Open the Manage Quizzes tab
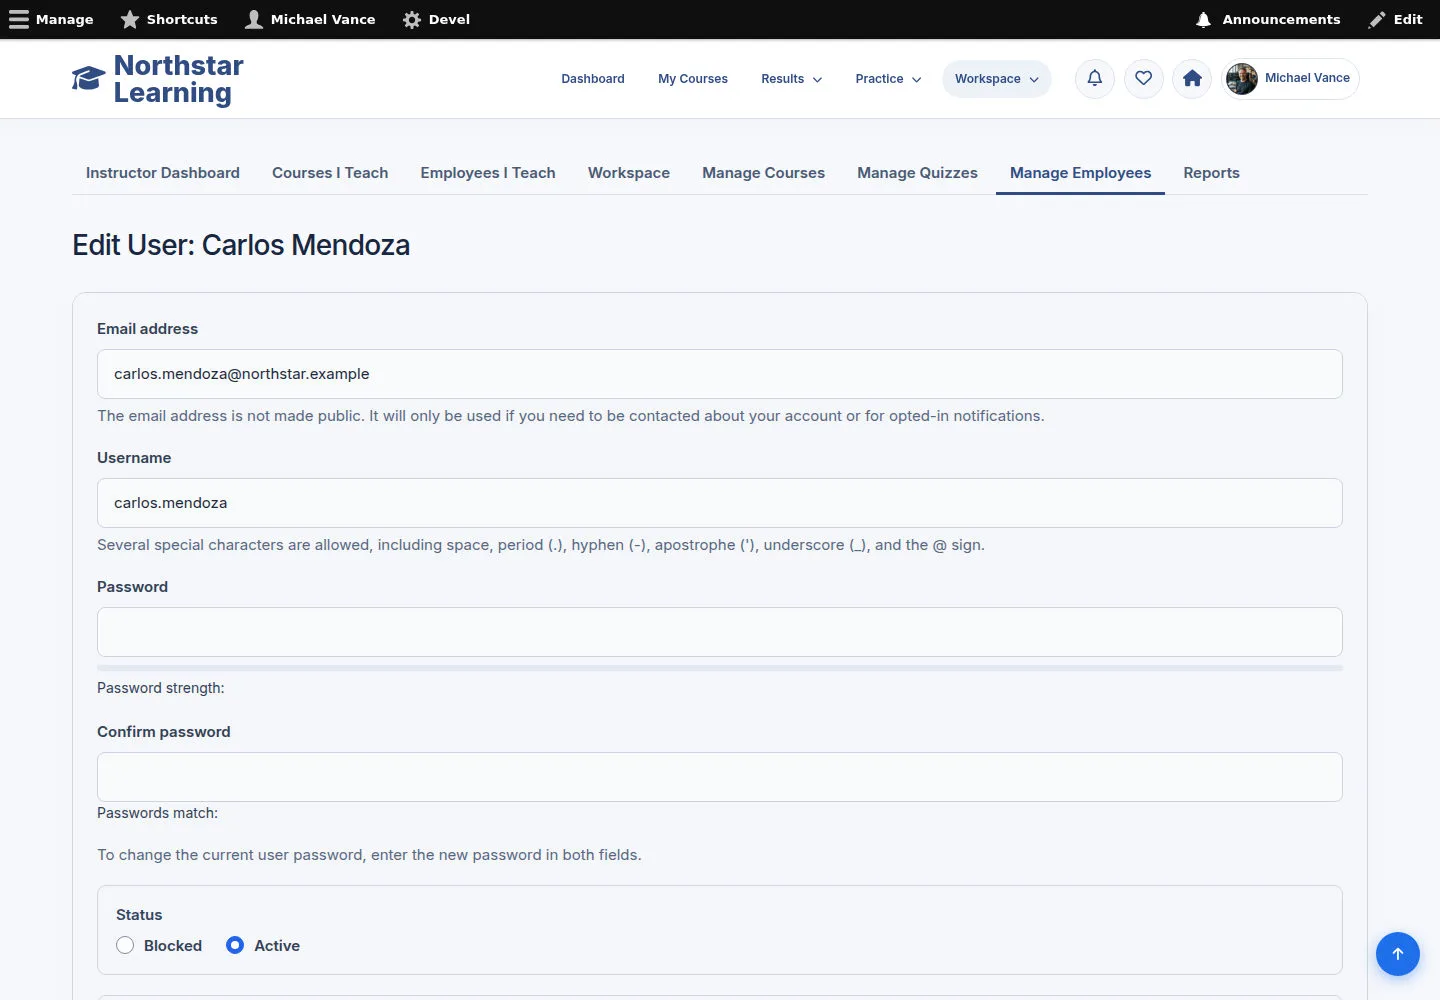The image size is (1440, 1000). [x=918, y=173]
